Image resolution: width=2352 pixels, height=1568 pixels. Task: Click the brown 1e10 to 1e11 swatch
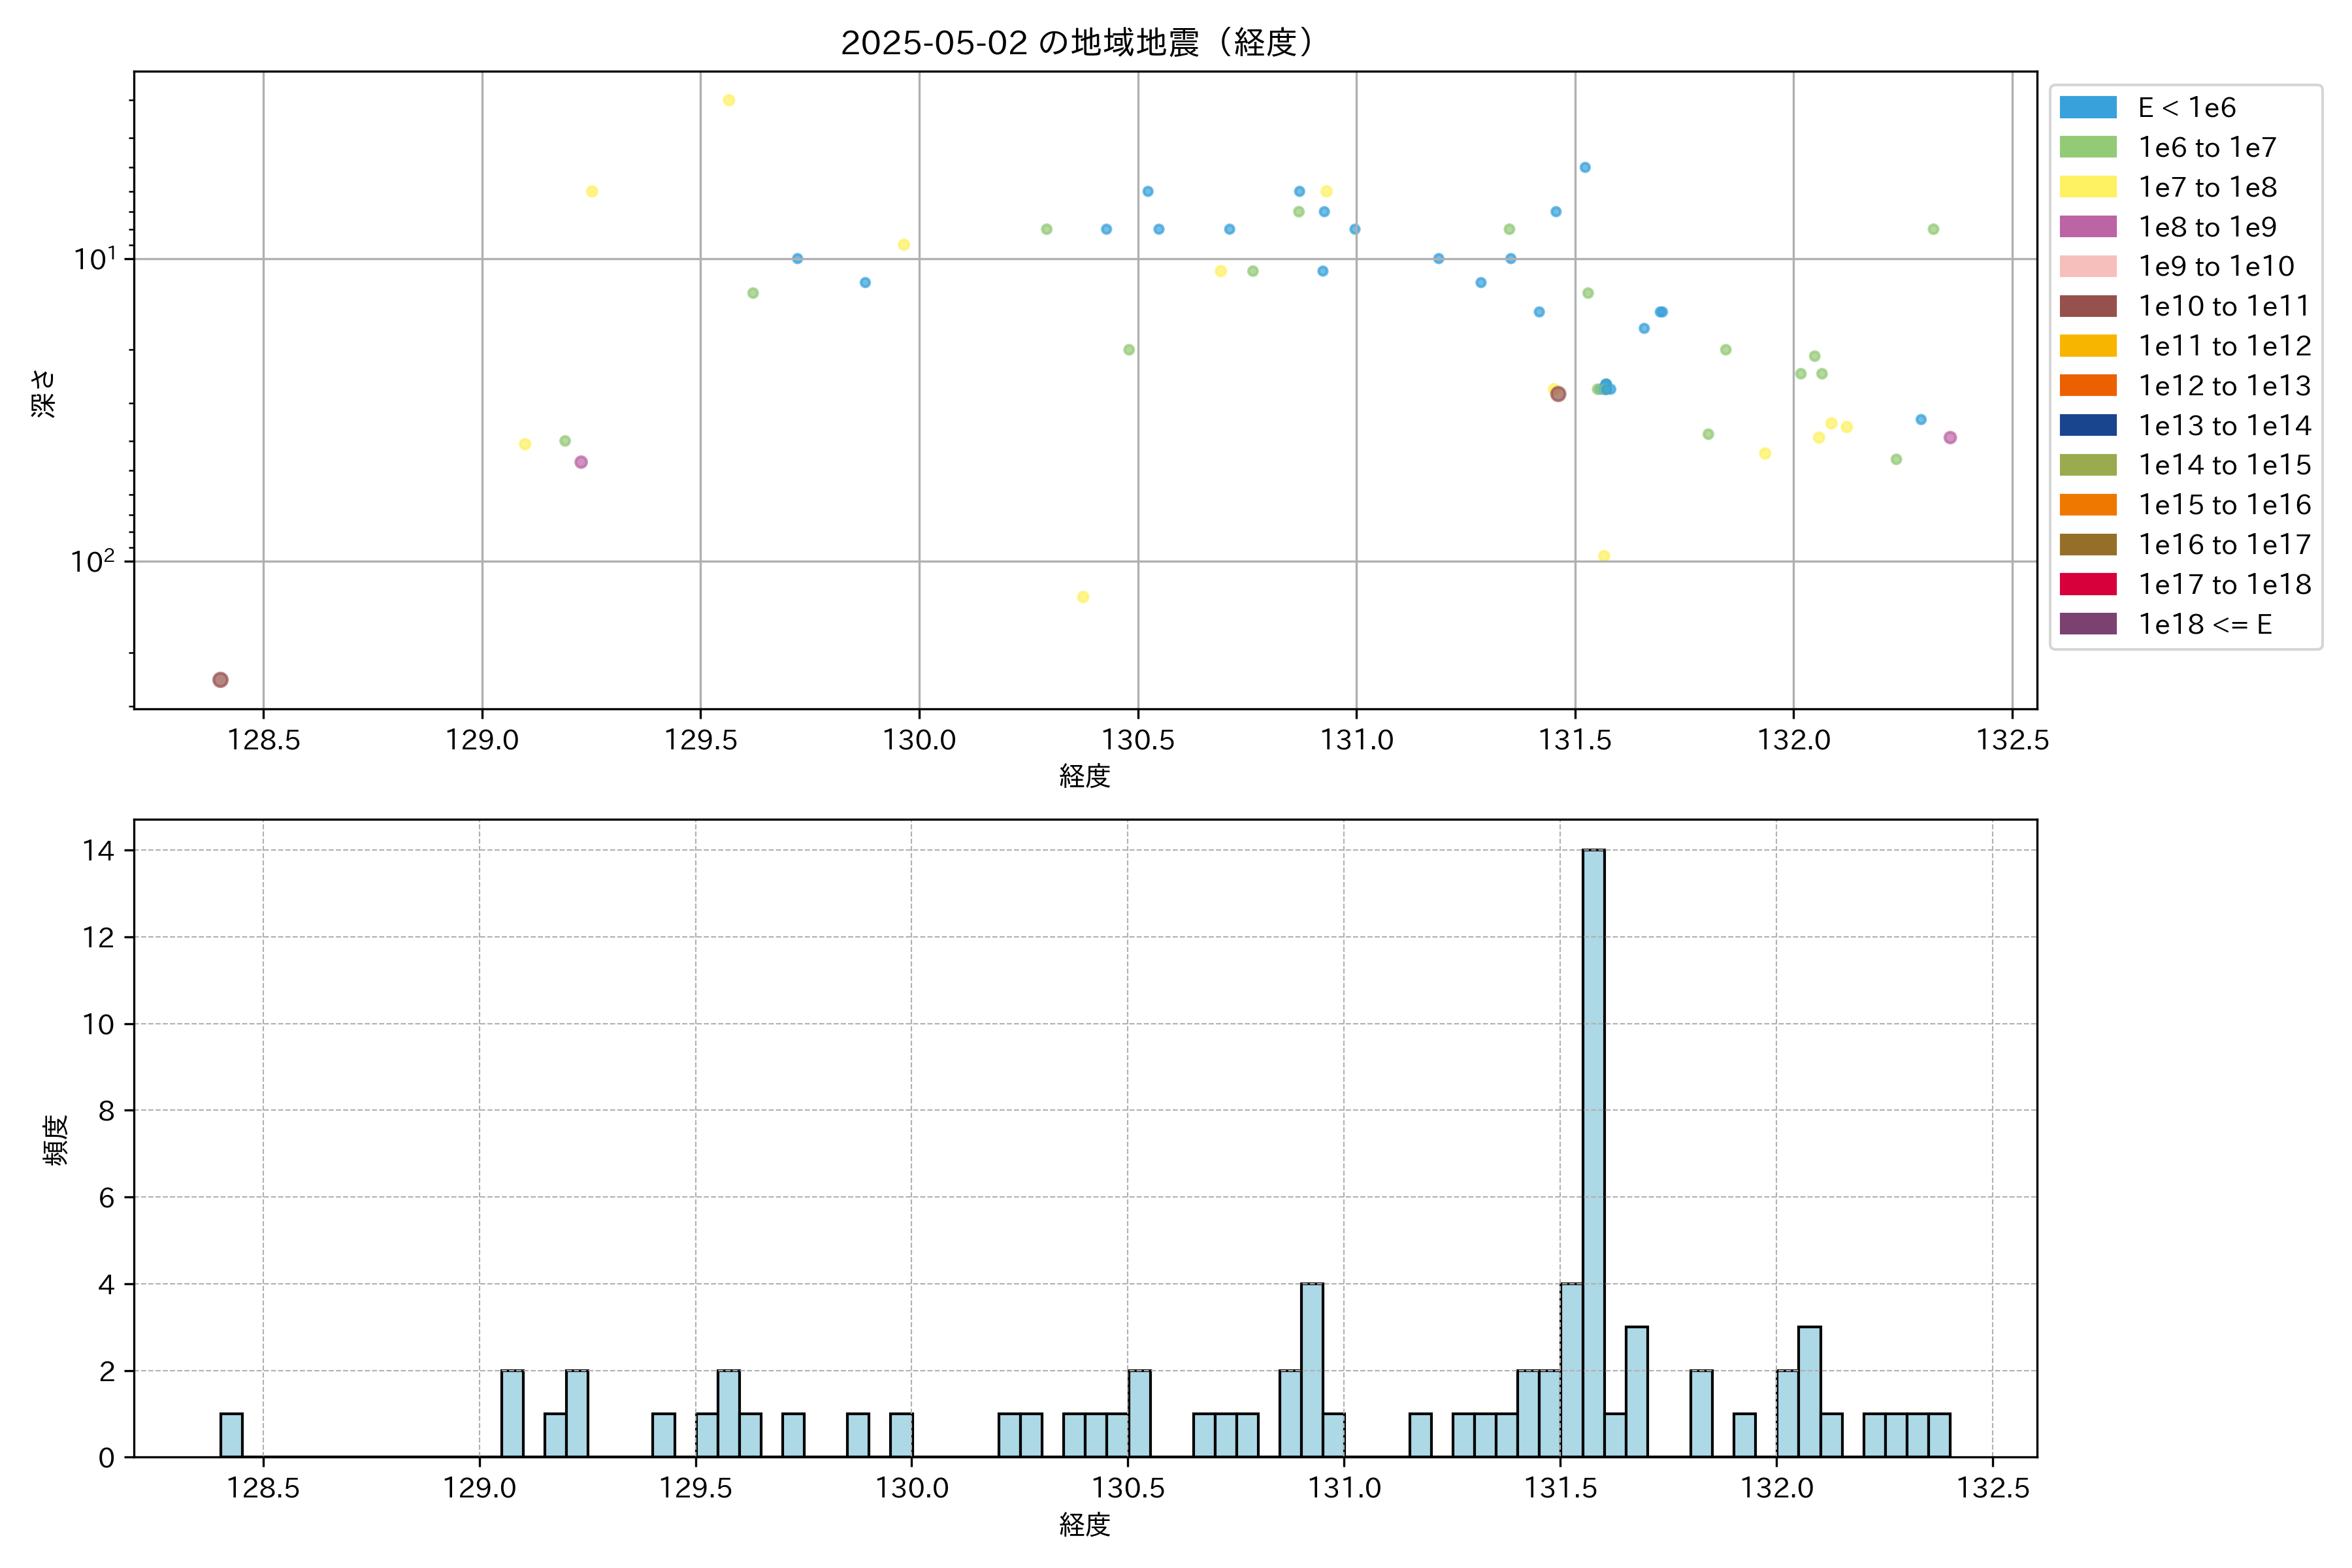pyautogui.click(x=2087, y=306)
